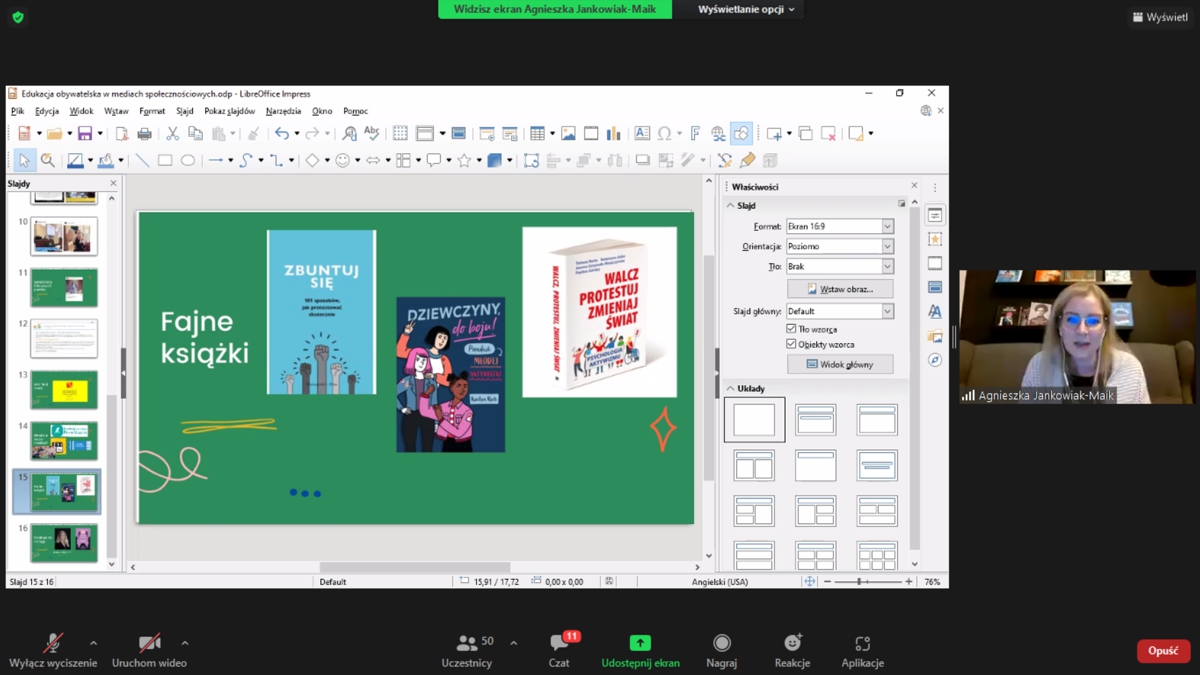
Task: Start camera with 'Uruchom wideo'
Action: coord(149,650)
